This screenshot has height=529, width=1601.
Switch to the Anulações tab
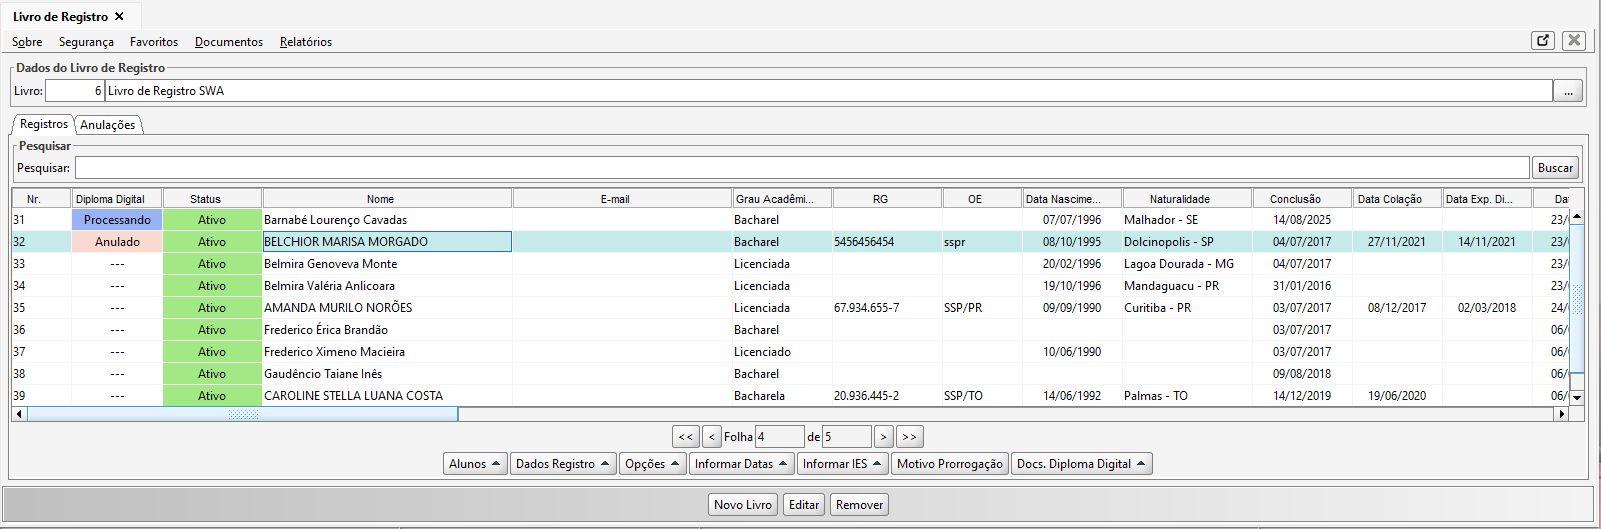pyautogui.click(x=108, y=125)
